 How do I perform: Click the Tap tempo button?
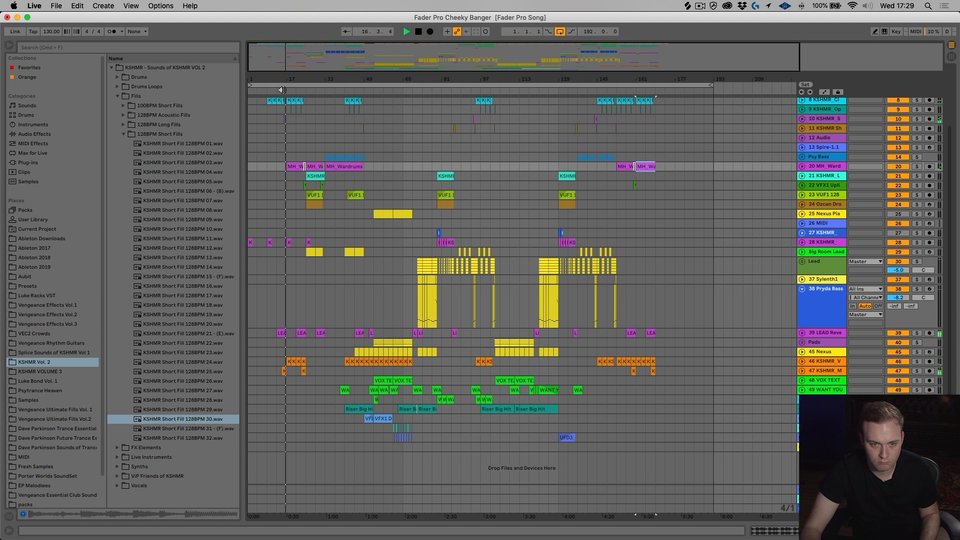[33, 31]
